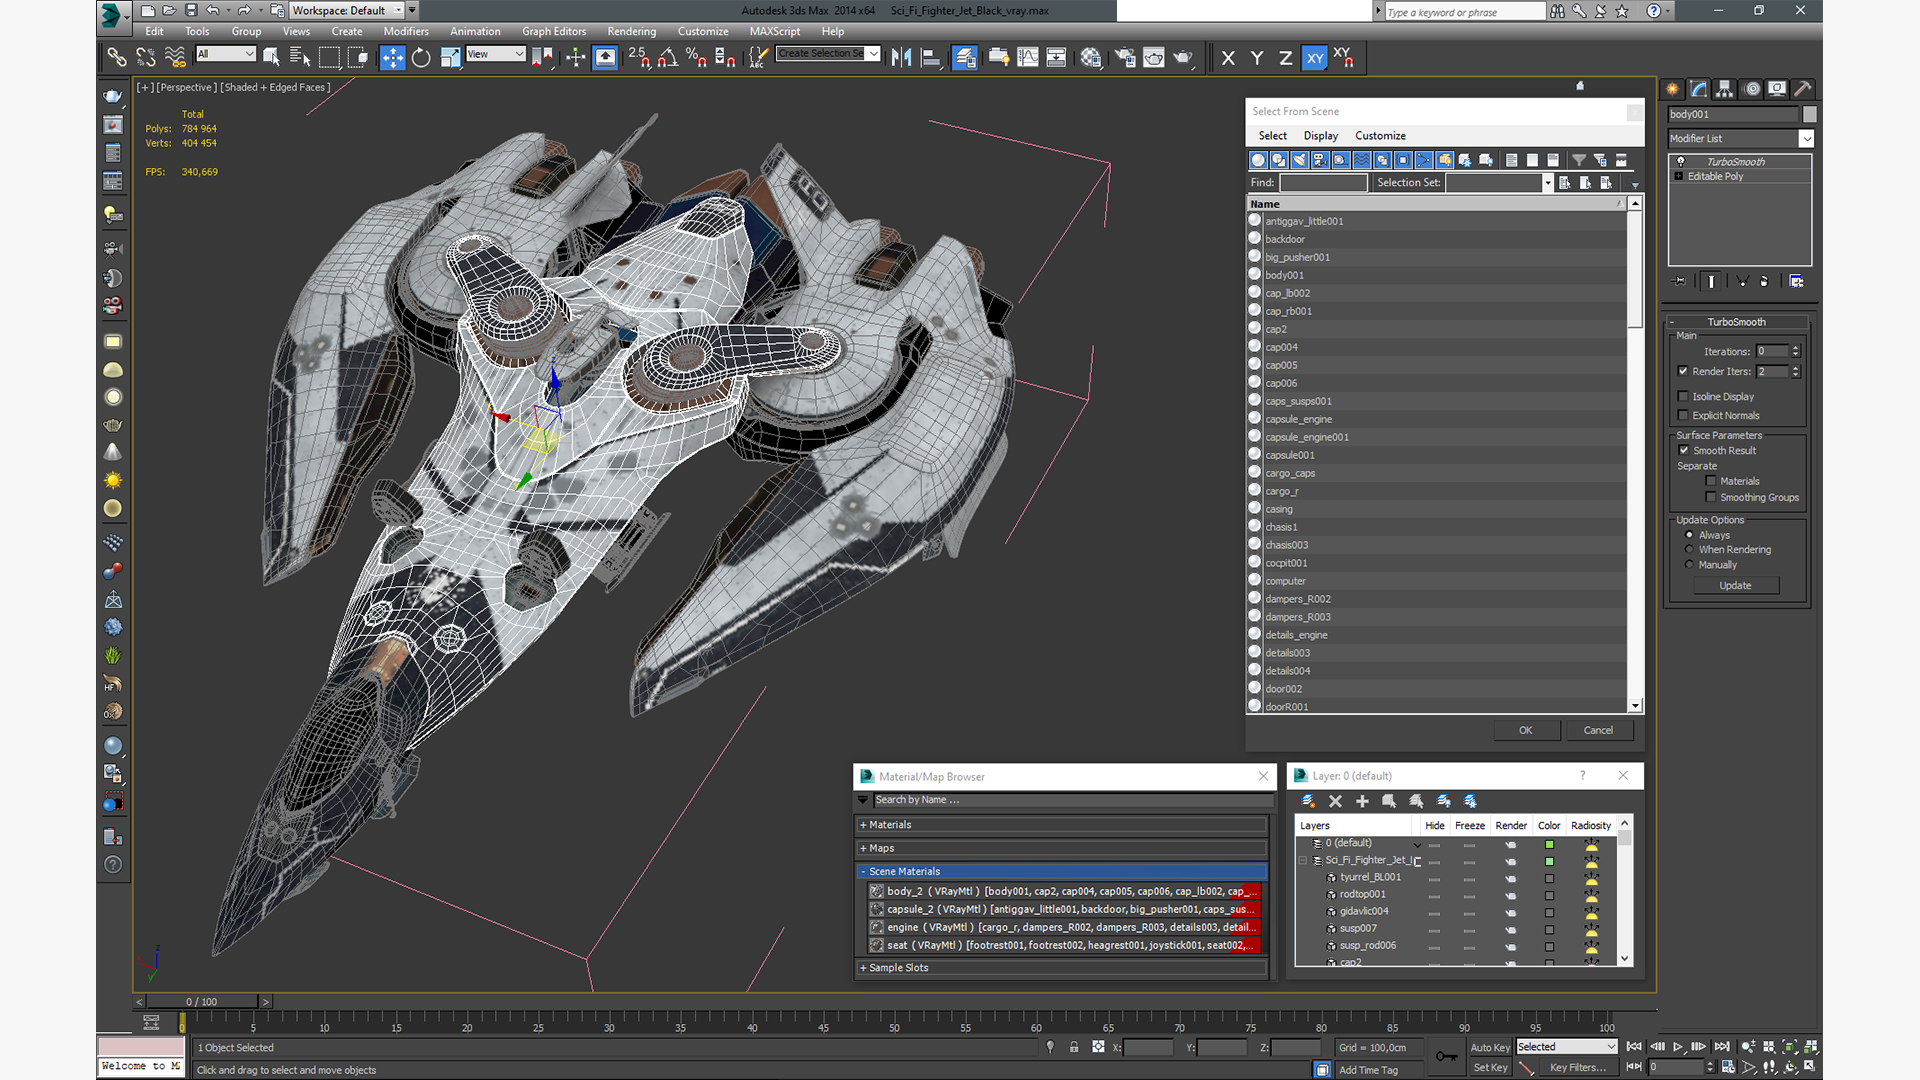
Task: Activate Select and Scale tool
Action: pyautogui.click(x=450, y=58)
